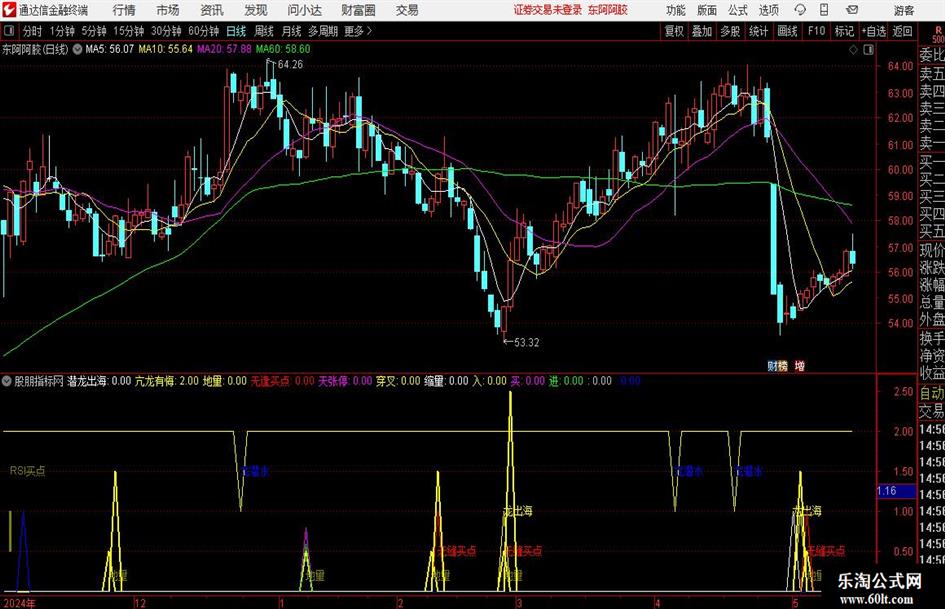Open the 公式 menu
Screen dimensions: 945x609
point(738,10)
